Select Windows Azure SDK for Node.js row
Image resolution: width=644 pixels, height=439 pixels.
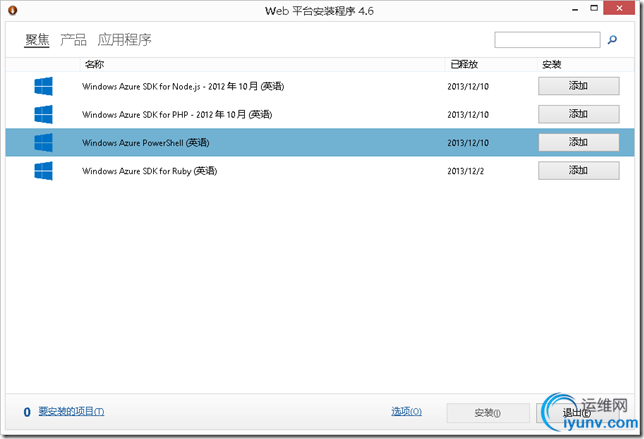click(x=320, y=86)
